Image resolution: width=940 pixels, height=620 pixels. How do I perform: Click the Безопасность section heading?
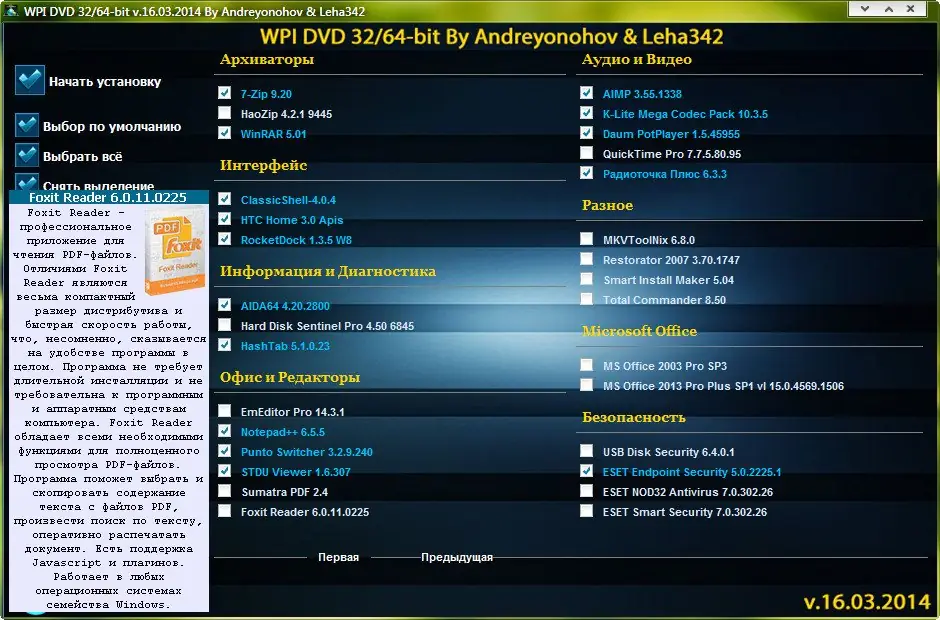click(634, 417)
